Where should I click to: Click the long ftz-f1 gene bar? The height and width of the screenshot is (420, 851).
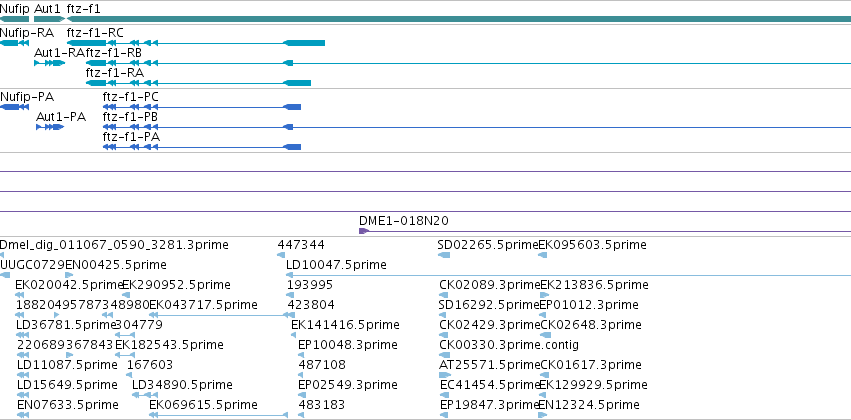[459, 19]
